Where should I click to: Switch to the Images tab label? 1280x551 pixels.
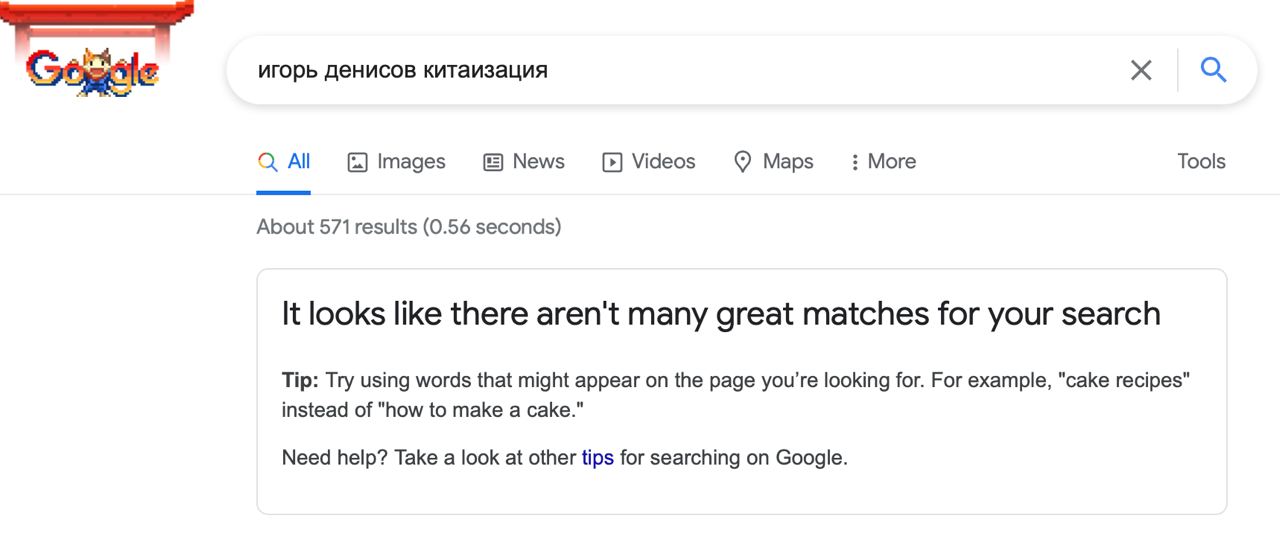pyautogui.click(x=411, y=161)
